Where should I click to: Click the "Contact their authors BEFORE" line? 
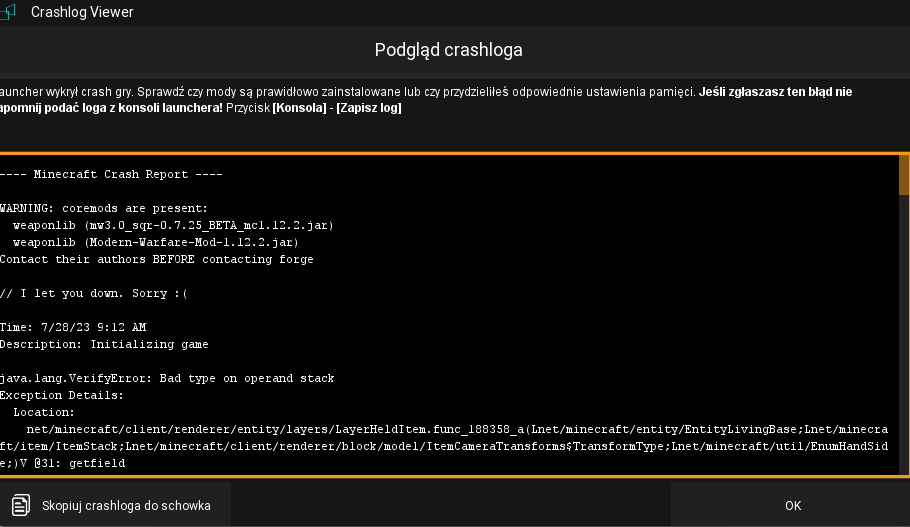coord(156,259)
